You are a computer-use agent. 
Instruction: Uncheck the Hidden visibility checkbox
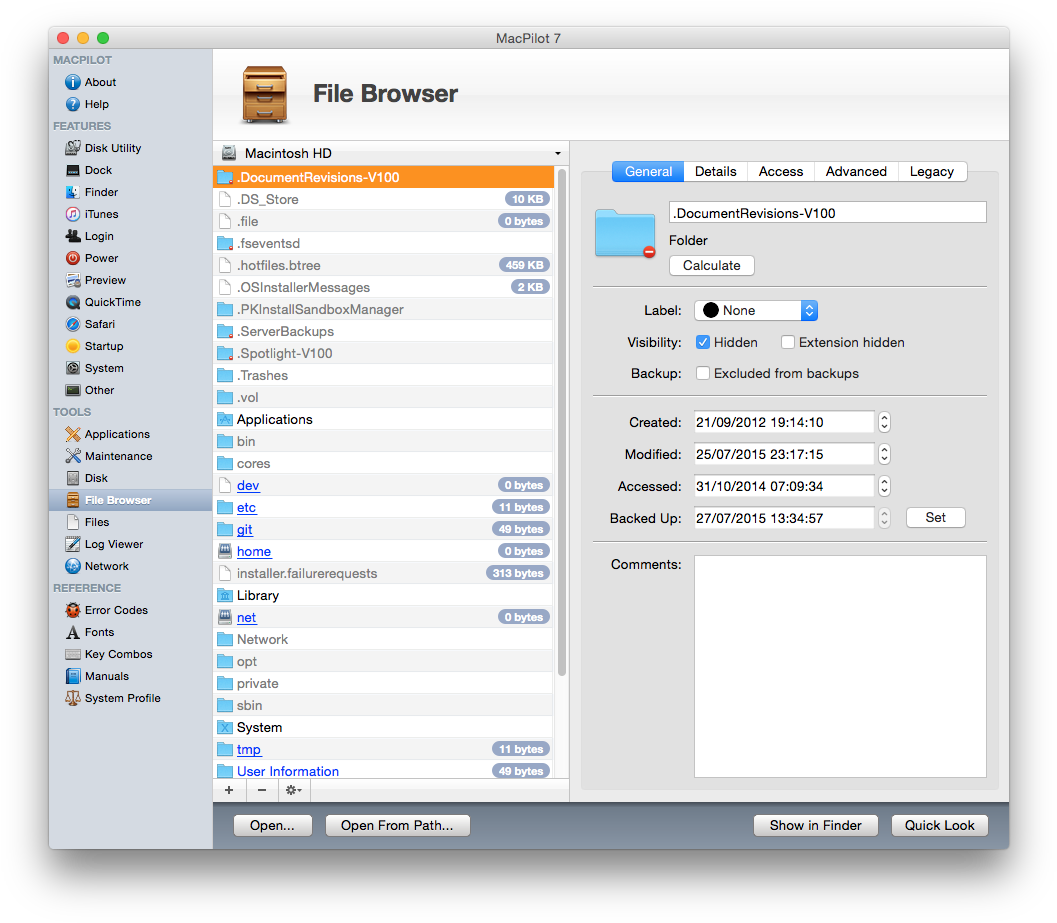point(702,342)
